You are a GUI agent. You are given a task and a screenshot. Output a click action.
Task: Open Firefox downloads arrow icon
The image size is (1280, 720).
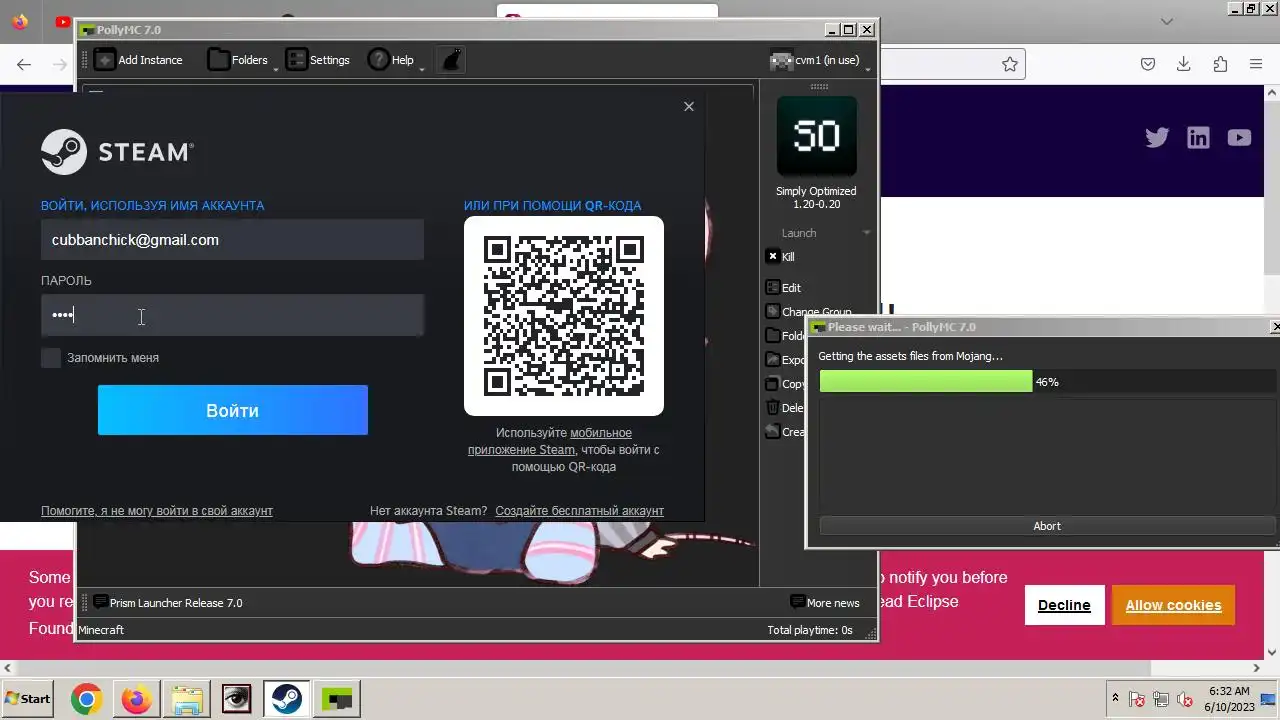tap(1184, 64)
